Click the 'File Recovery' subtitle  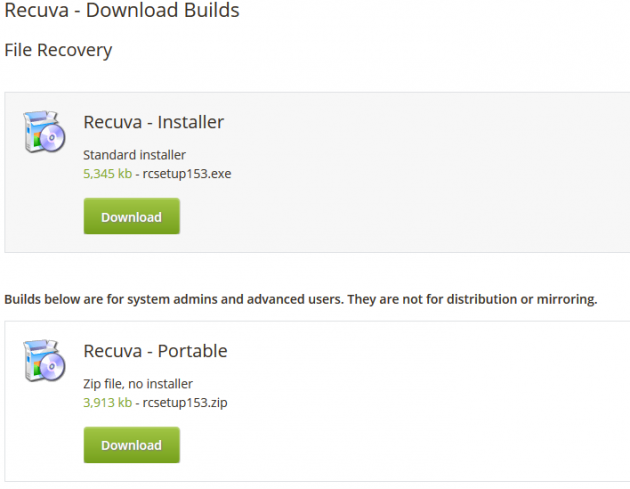click(x=58, y=51)
